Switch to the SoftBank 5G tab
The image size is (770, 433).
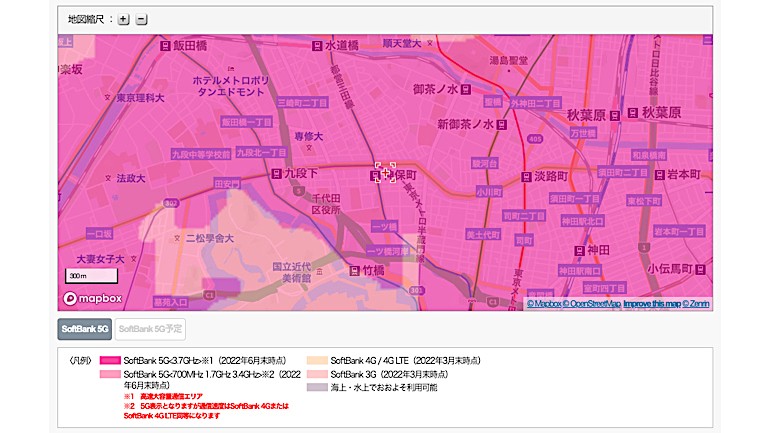click(84, 329)
